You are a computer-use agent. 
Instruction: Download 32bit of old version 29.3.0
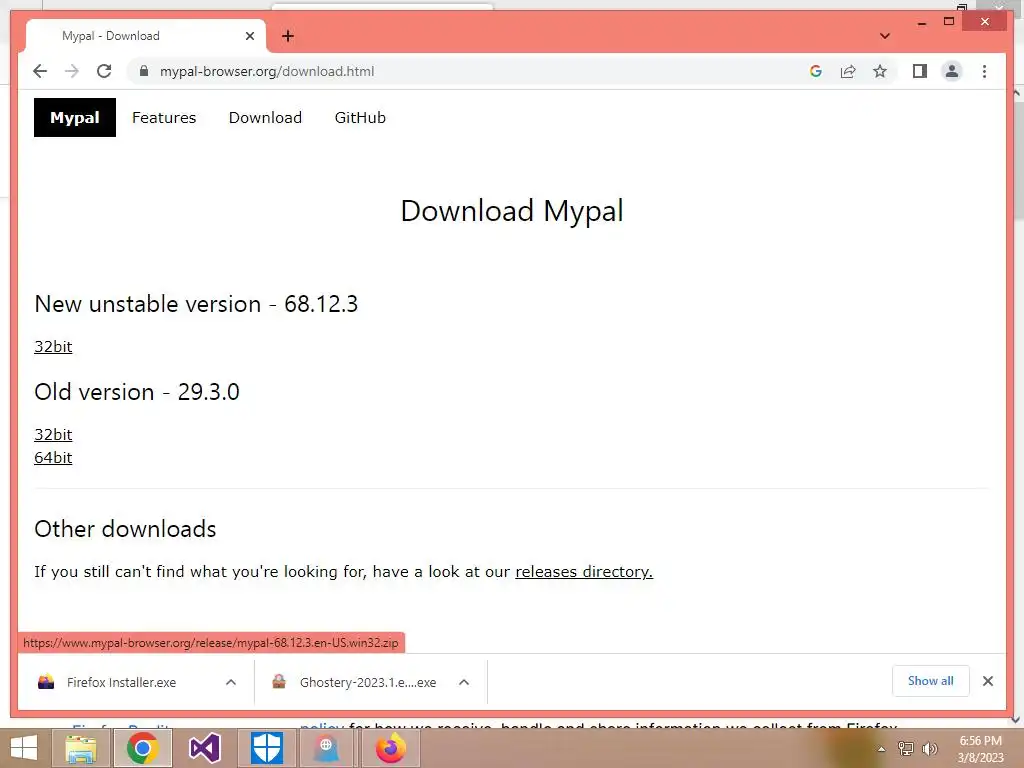coord(53,434)
